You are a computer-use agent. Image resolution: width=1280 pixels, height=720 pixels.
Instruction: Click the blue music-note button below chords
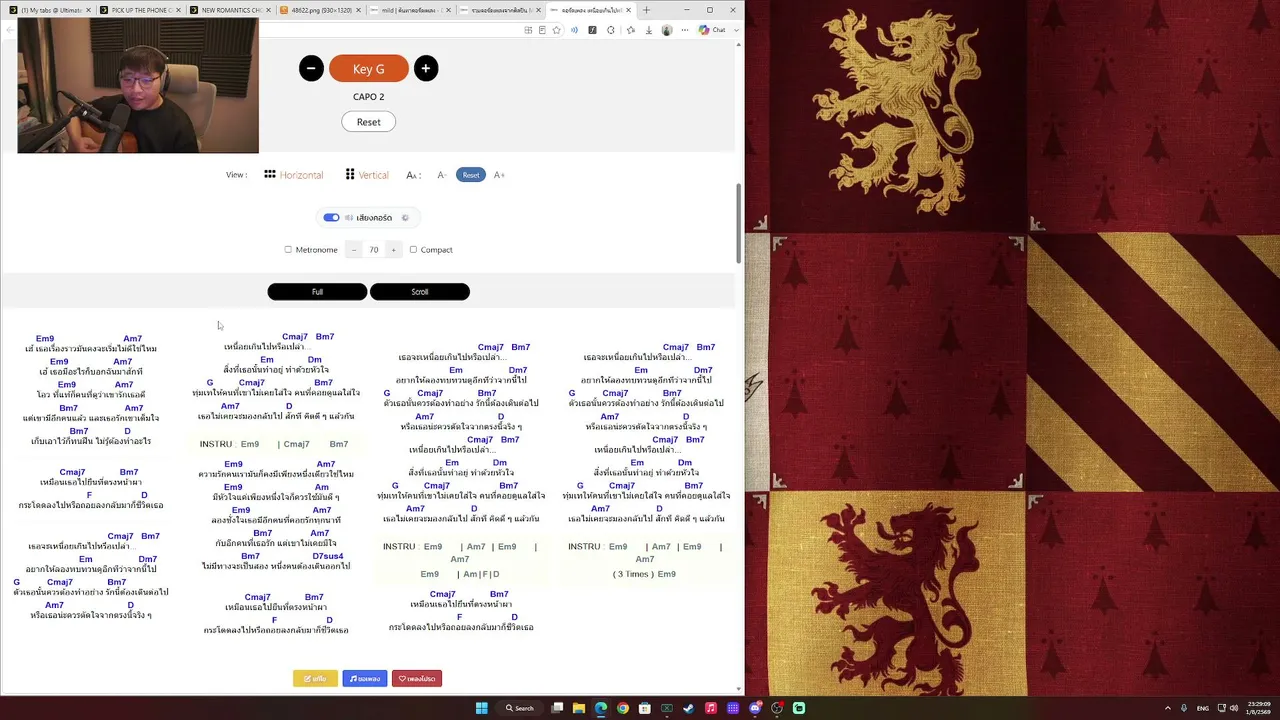point(365,679)
